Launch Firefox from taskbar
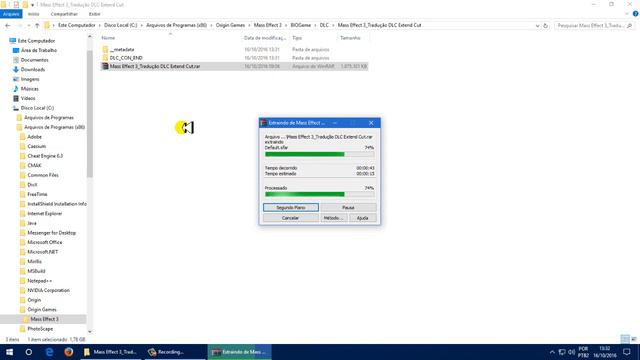Viewport: 640px width, 360px height. click(x=69, y=352)
